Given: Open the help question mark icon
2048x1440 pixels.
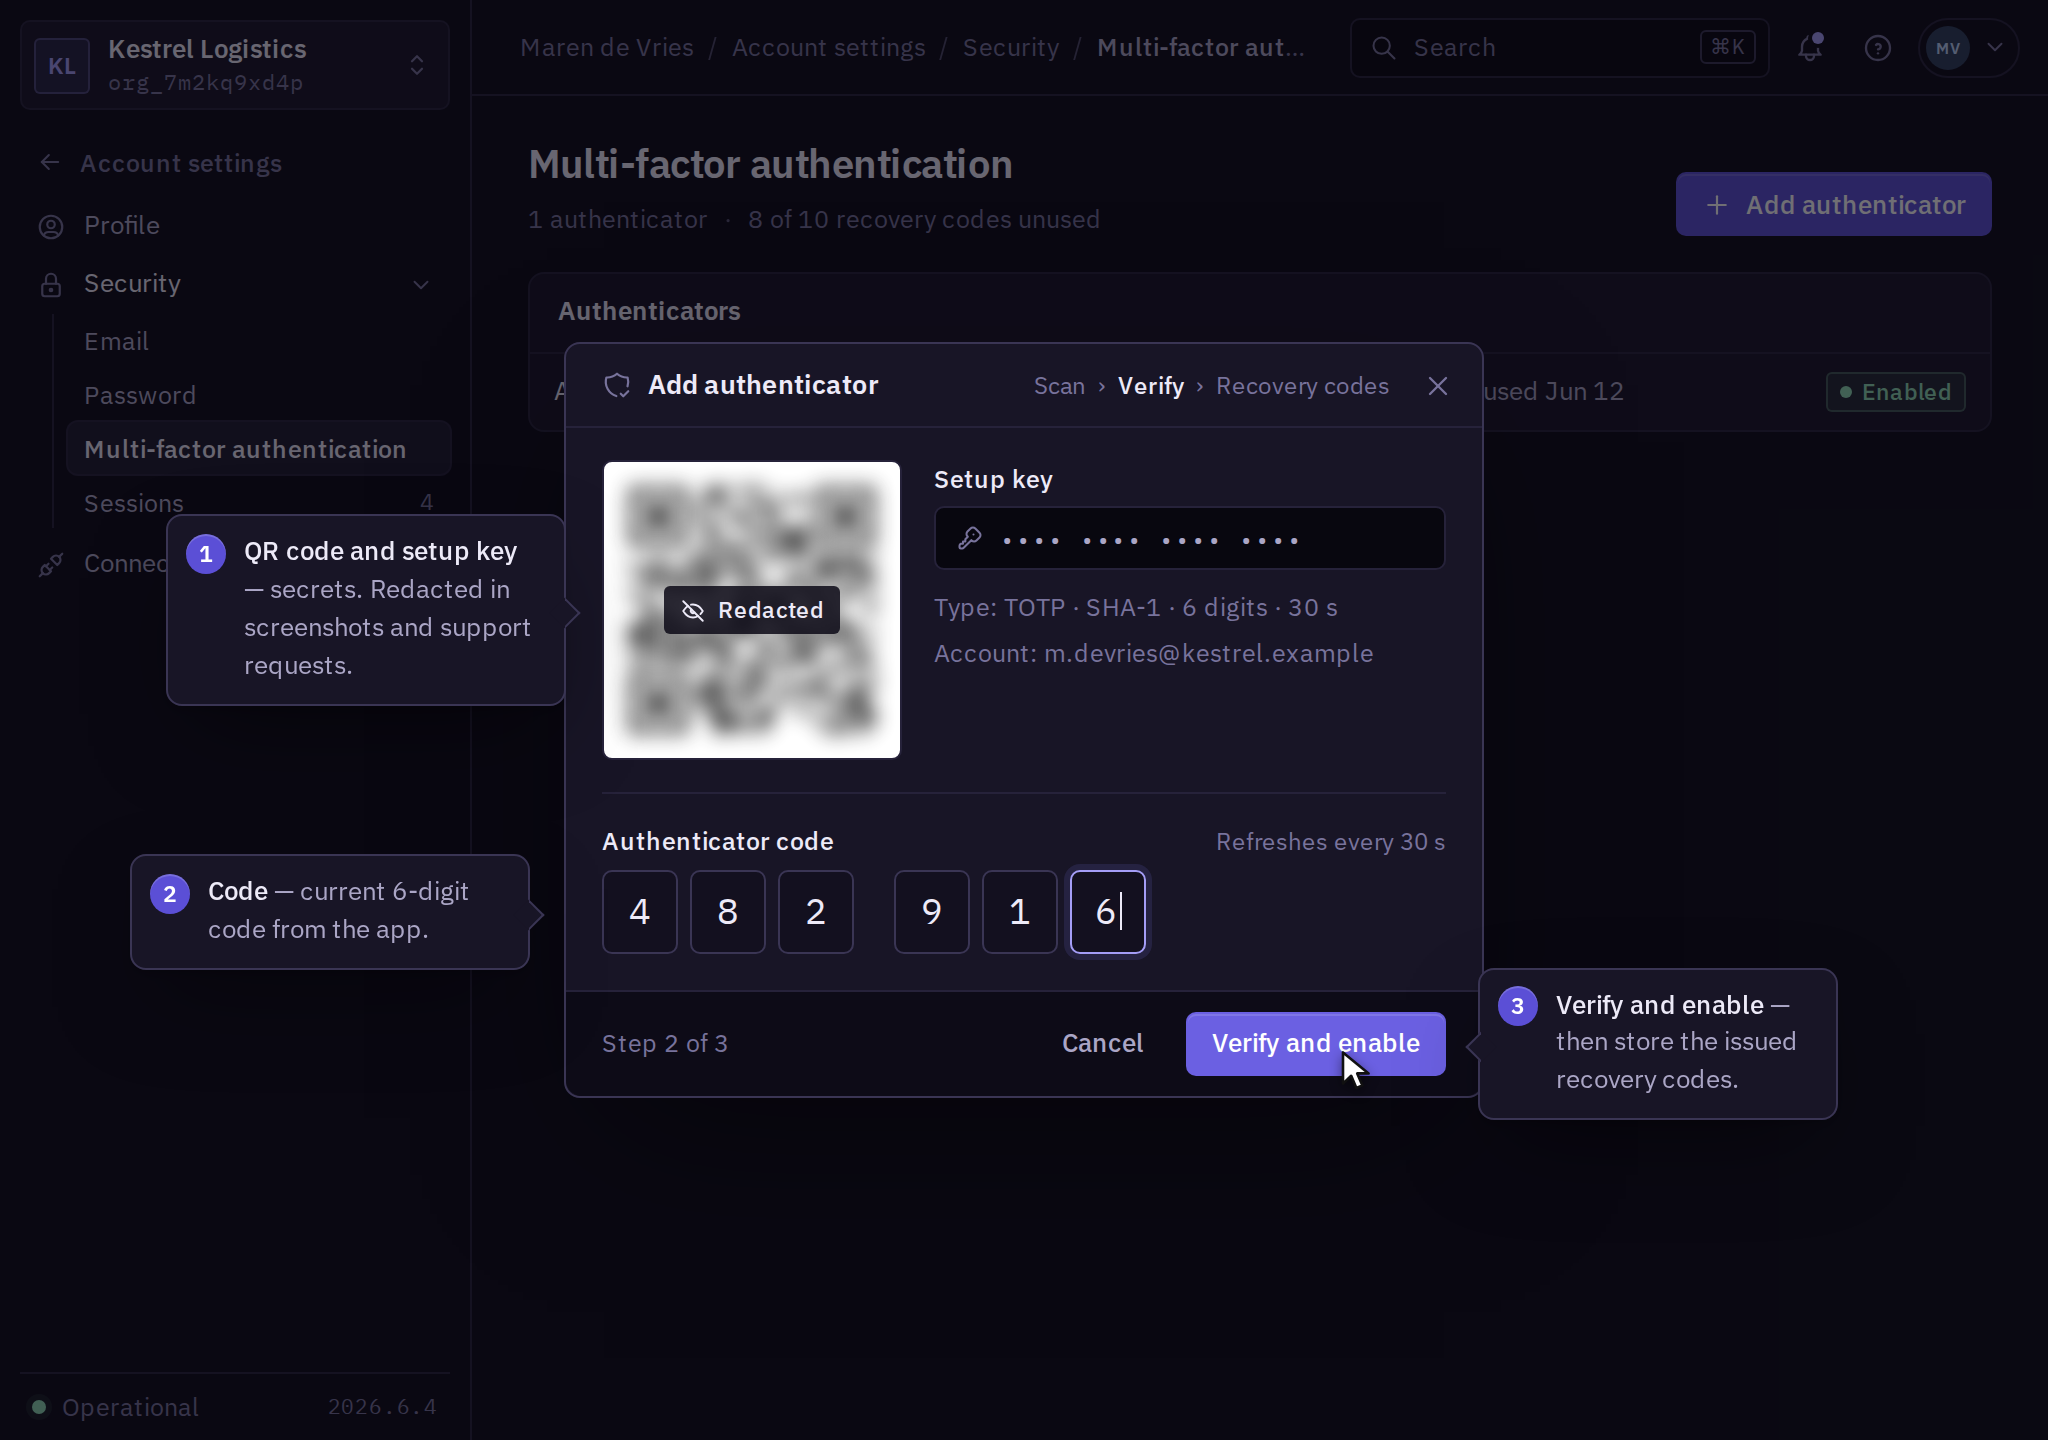Looking at the screenshot, I should 1878,47.
